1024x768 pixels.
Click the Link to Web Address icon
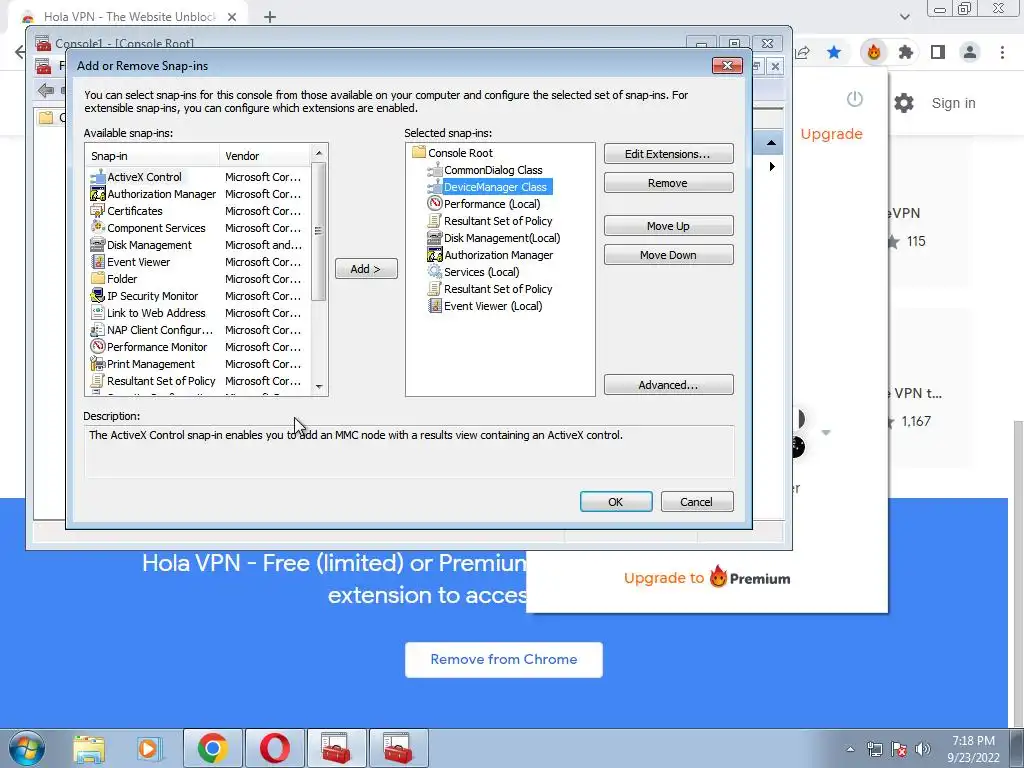(97, 313)
